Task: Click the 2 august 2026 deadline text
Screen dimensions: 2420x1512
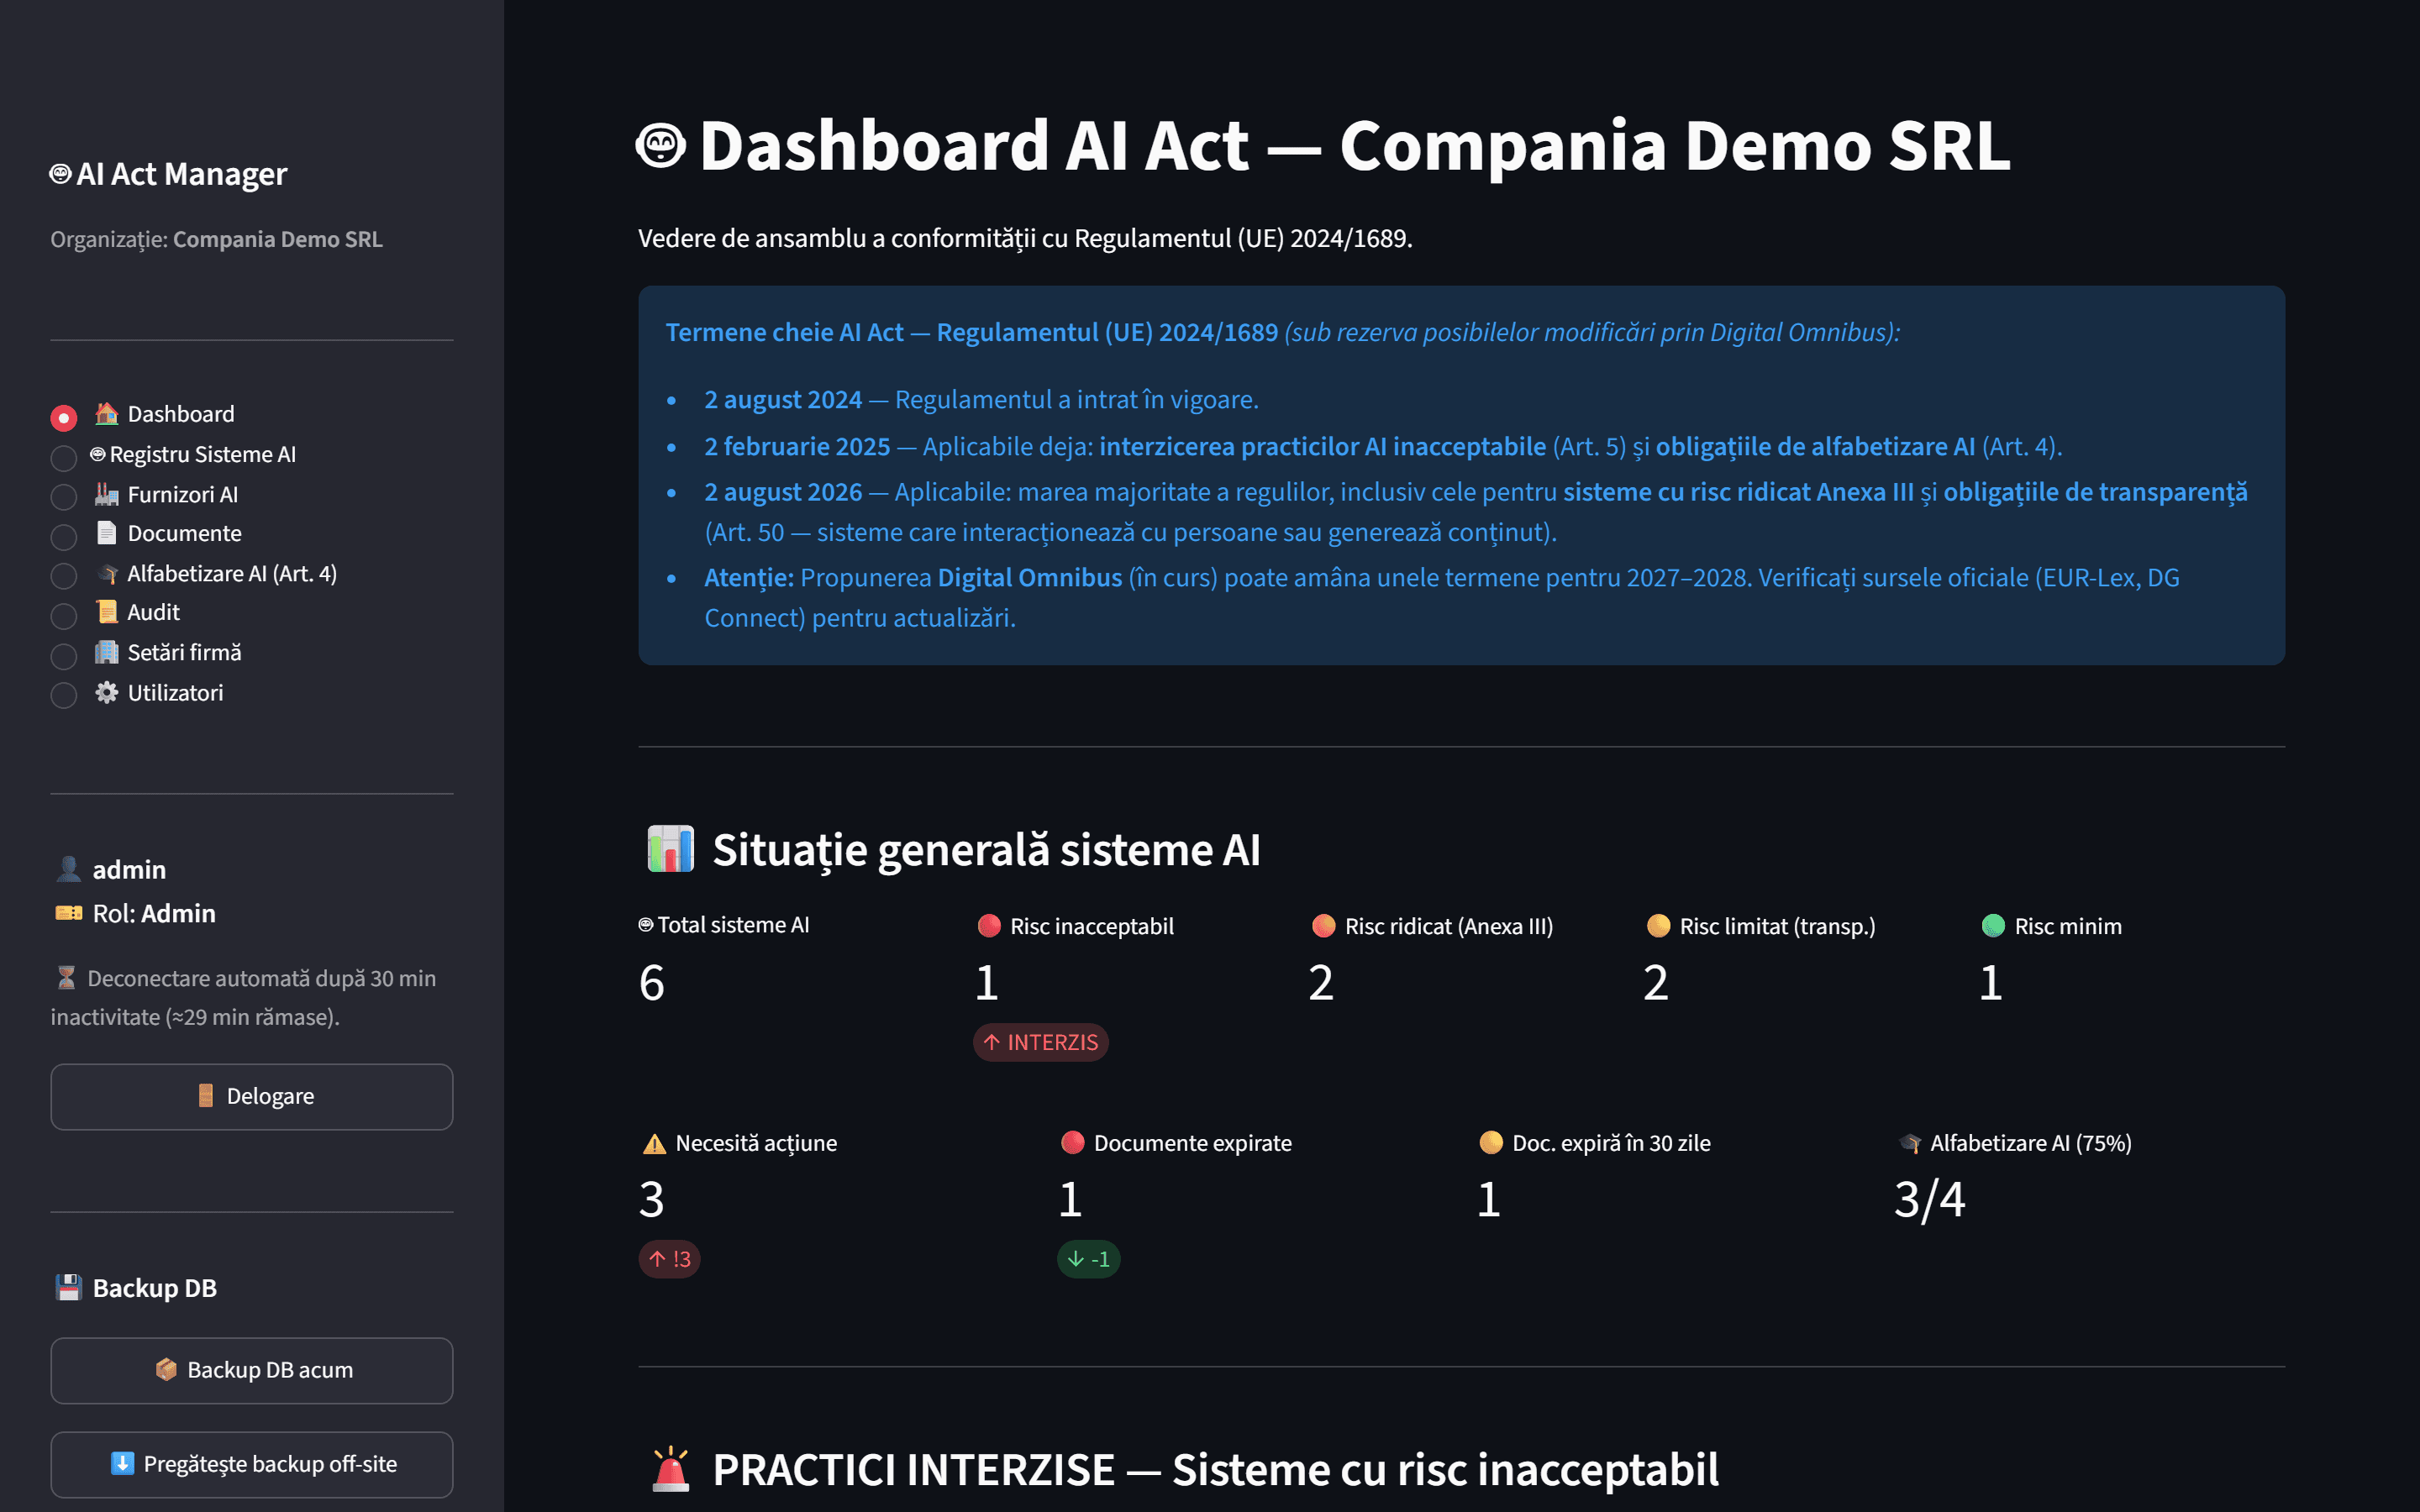Action: [783, 492]
